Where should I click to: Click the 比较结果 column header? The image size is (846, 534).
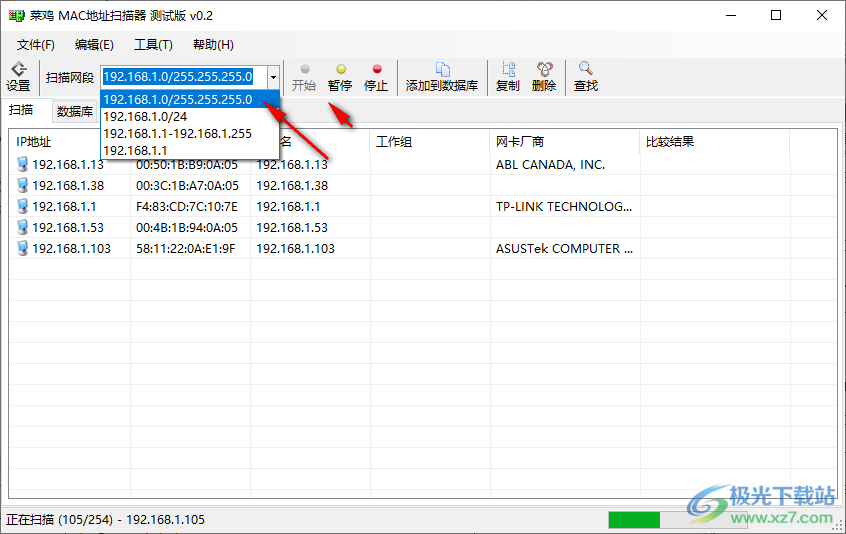point(670,142)
